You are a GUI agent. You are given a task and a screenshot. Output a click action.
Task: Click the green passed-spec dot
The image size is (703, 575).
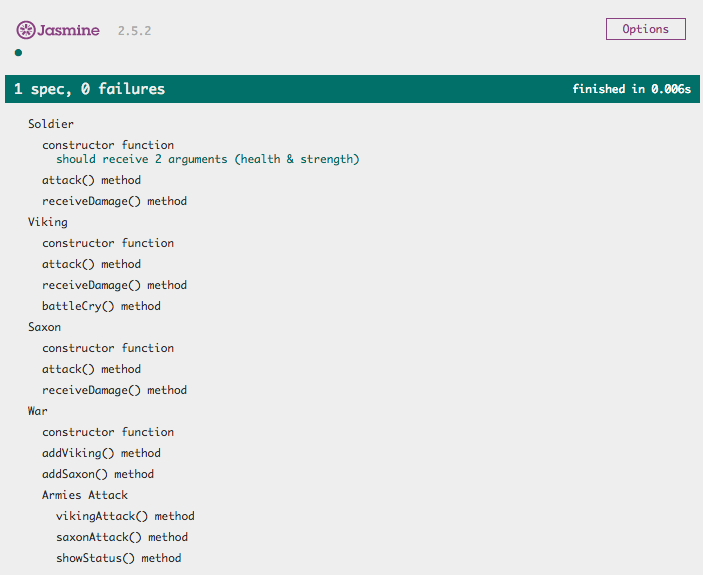[18, 53]
